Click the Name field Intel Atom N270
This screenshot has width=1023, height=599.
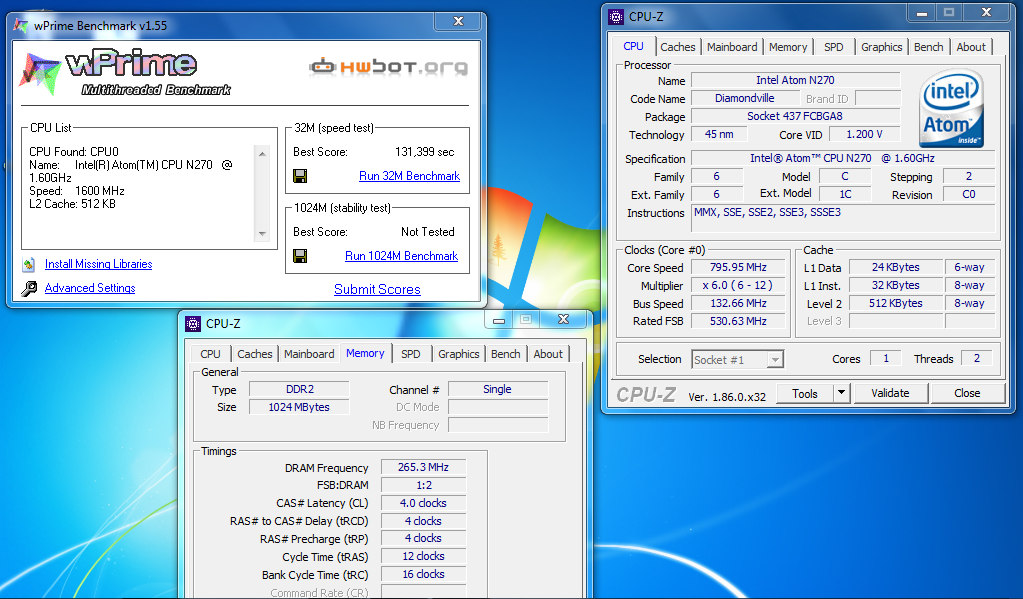point(795,80)
